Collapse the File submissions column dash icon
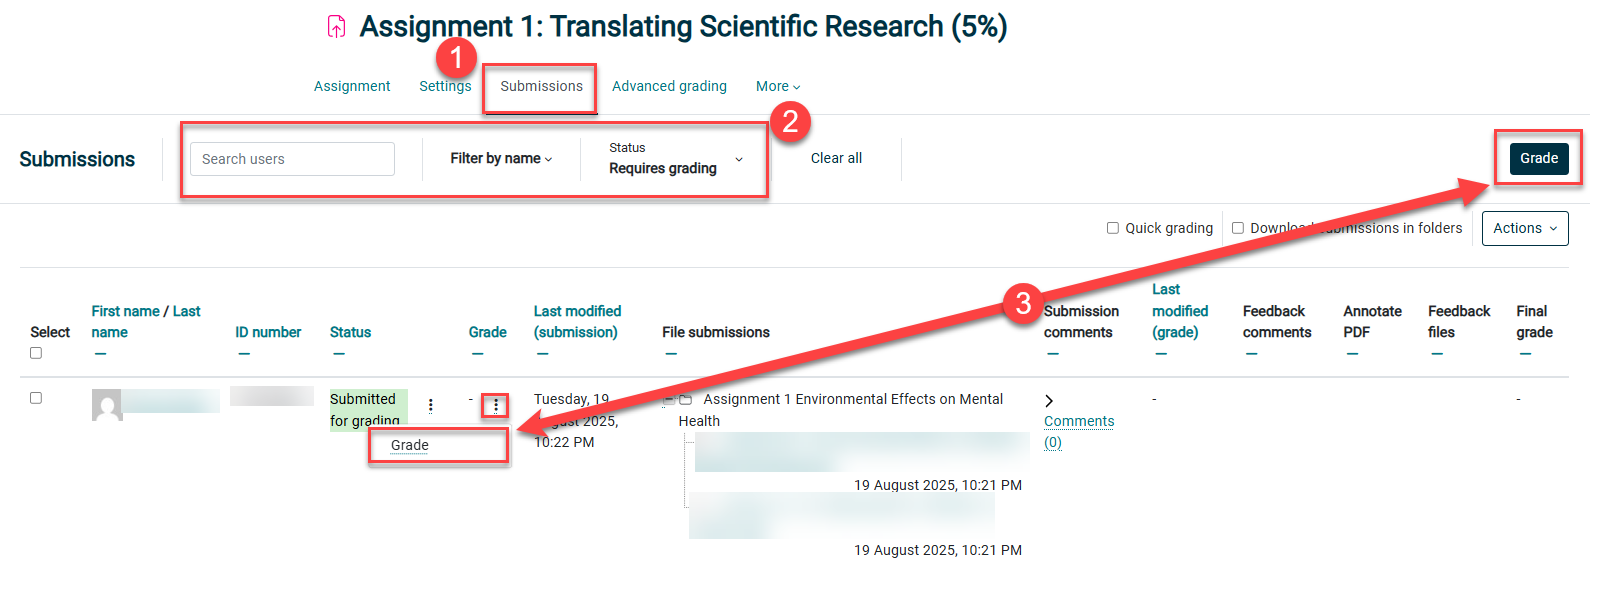 671,354
